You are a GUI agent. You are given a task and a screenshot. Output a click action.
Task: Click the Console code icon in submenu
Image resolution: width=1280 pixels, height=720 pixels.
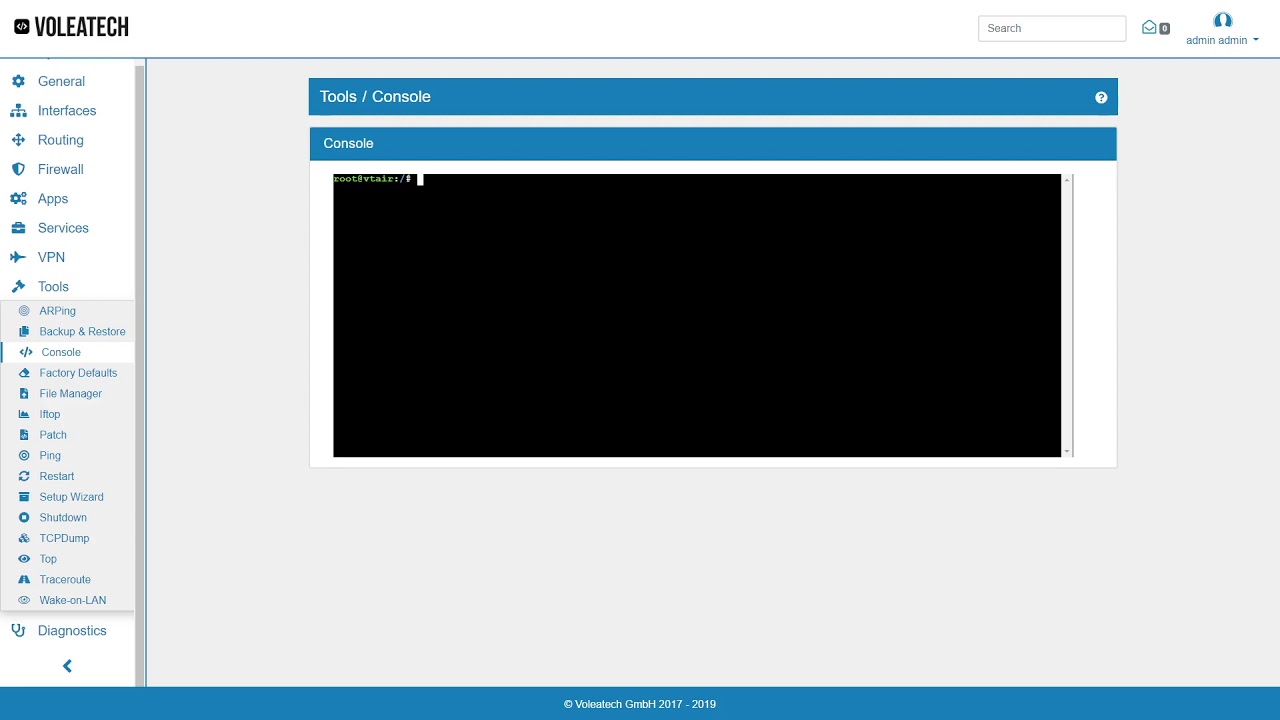(x=26, y=352)
